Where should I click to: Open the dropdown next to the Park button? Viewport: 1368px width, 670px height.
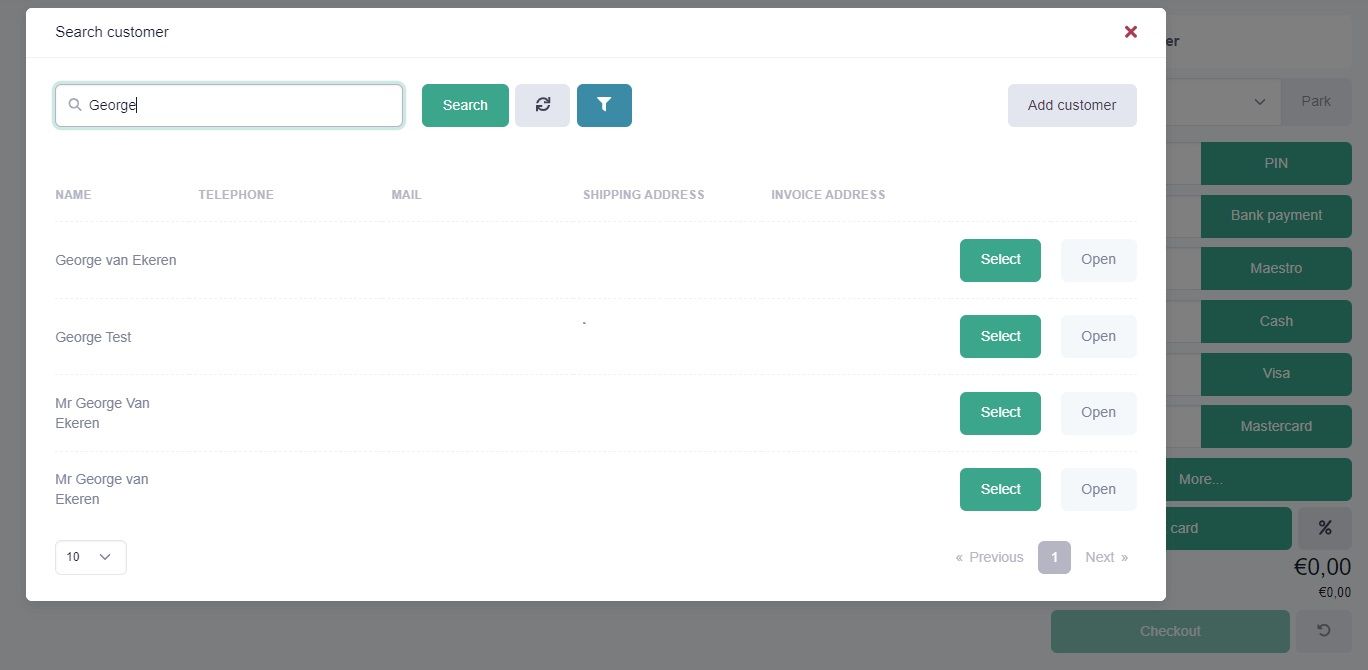pyautogui.click(x=1260, y=102)
